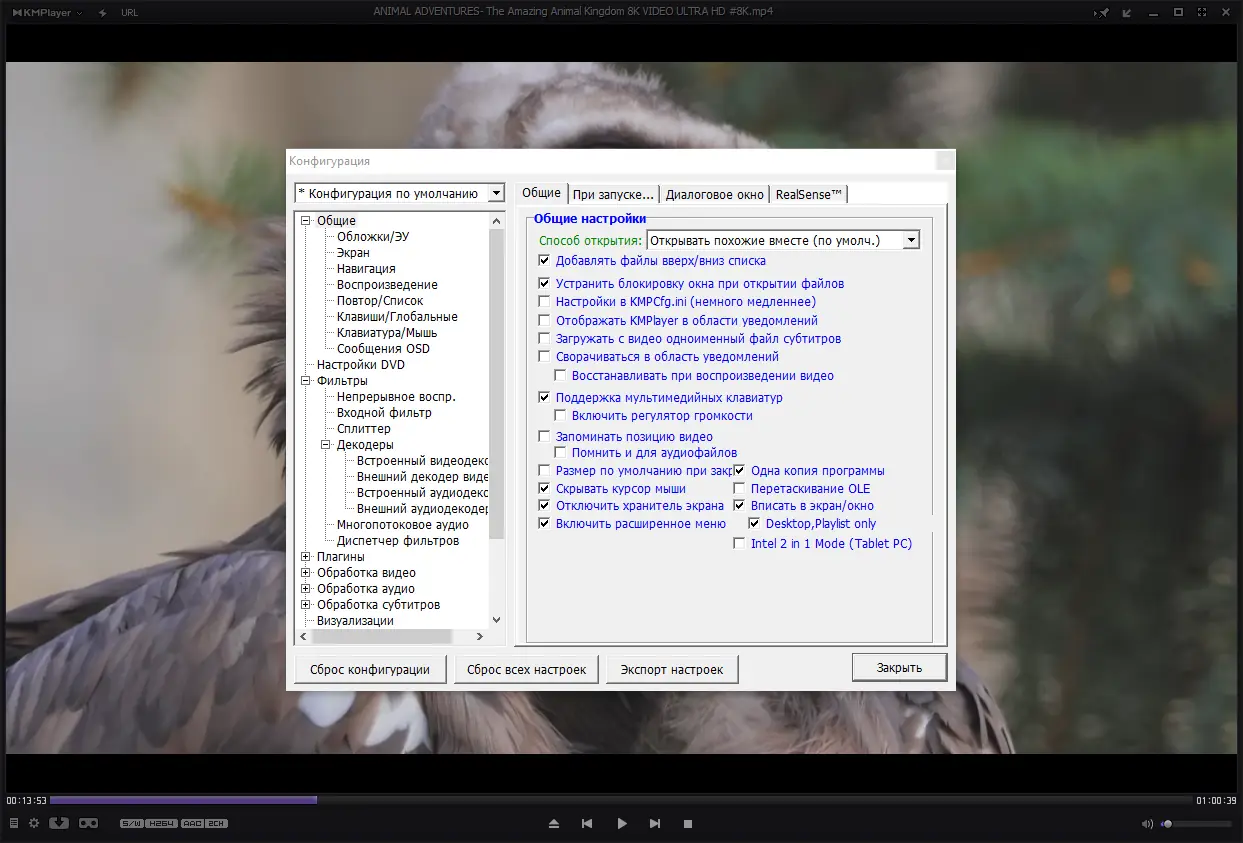Mute audio with the speaker icon
Screen dimensions: 1243x843
coord(1147,823)
